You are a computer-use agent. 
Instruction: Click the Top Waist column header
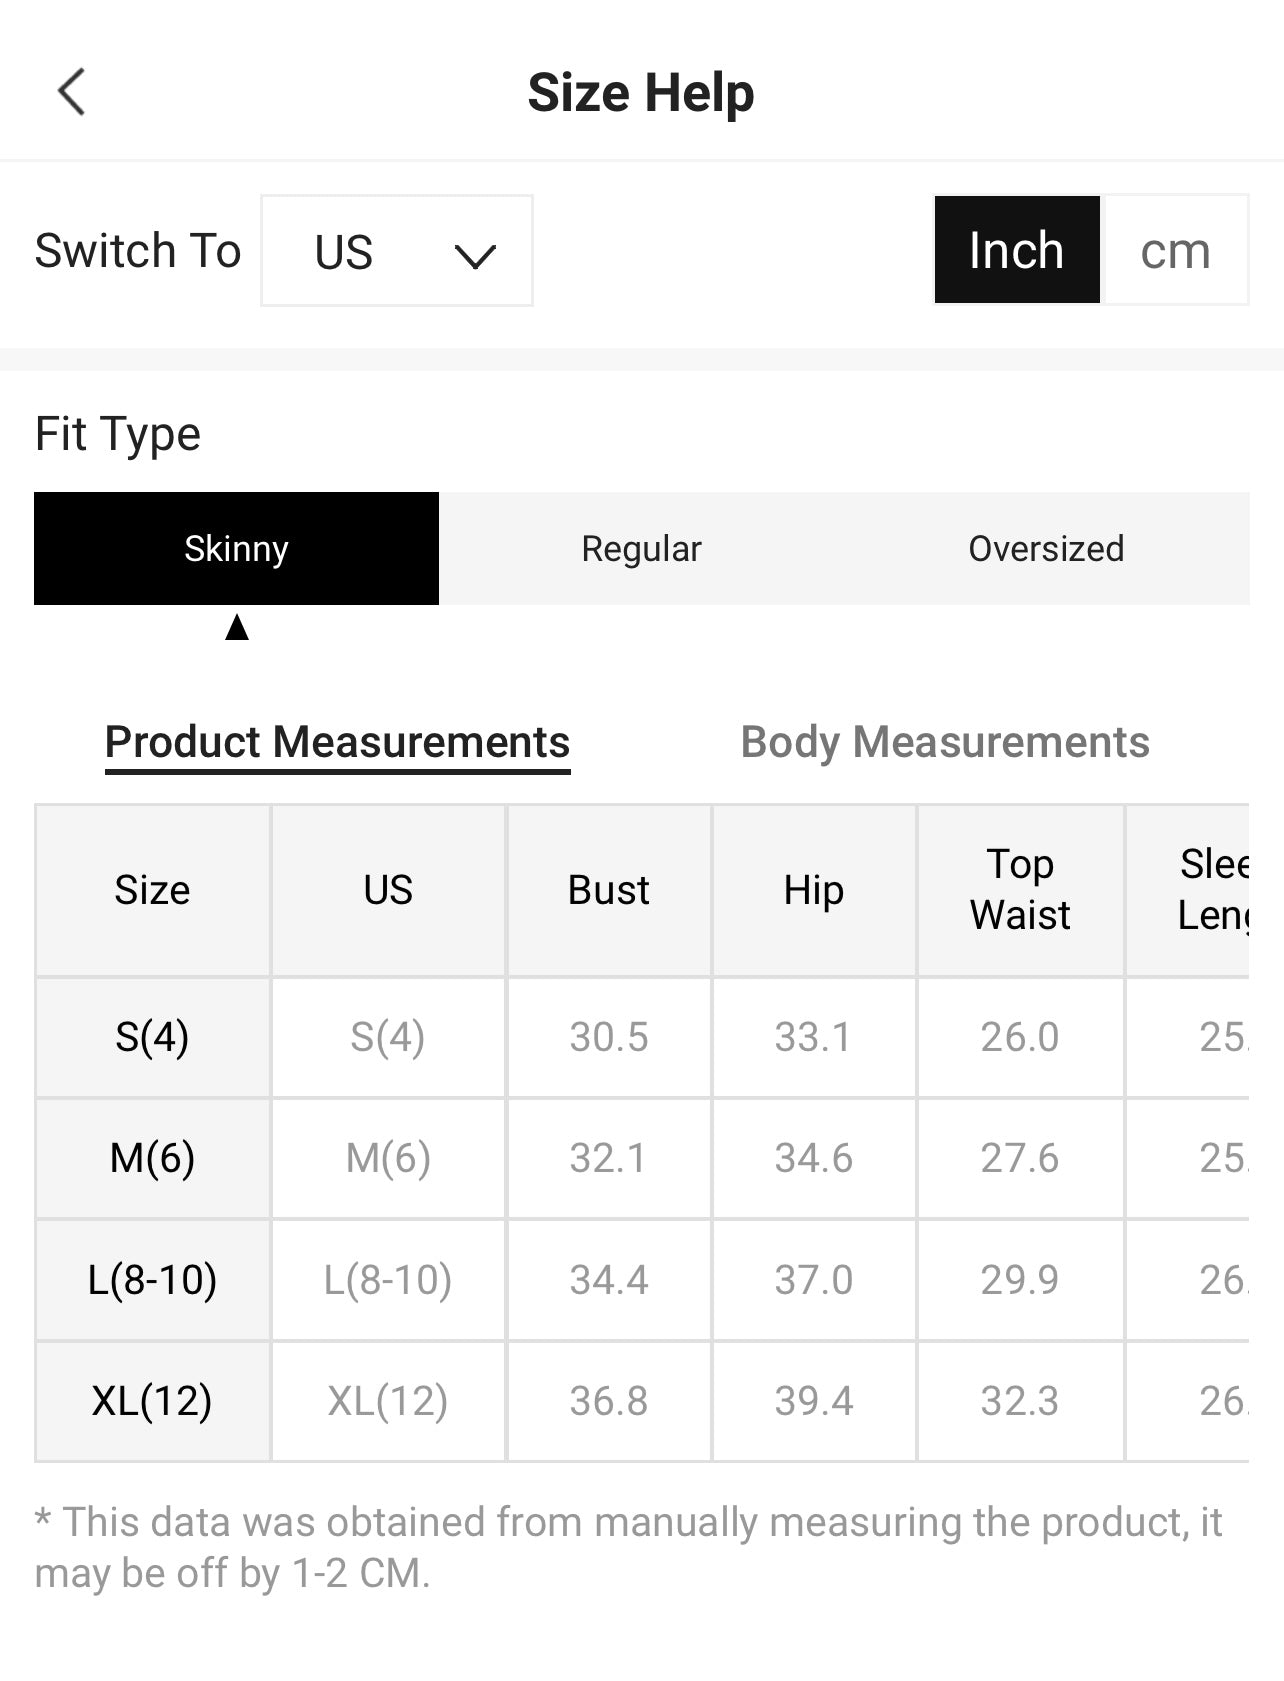click(x=1020, y=890)
